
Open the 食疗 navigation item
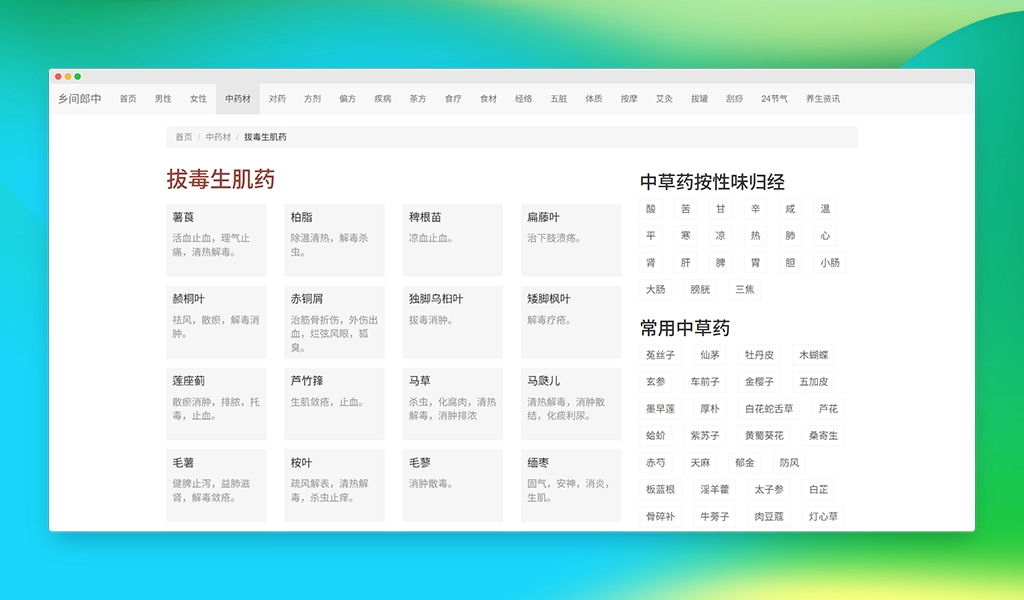click(454, 99)
